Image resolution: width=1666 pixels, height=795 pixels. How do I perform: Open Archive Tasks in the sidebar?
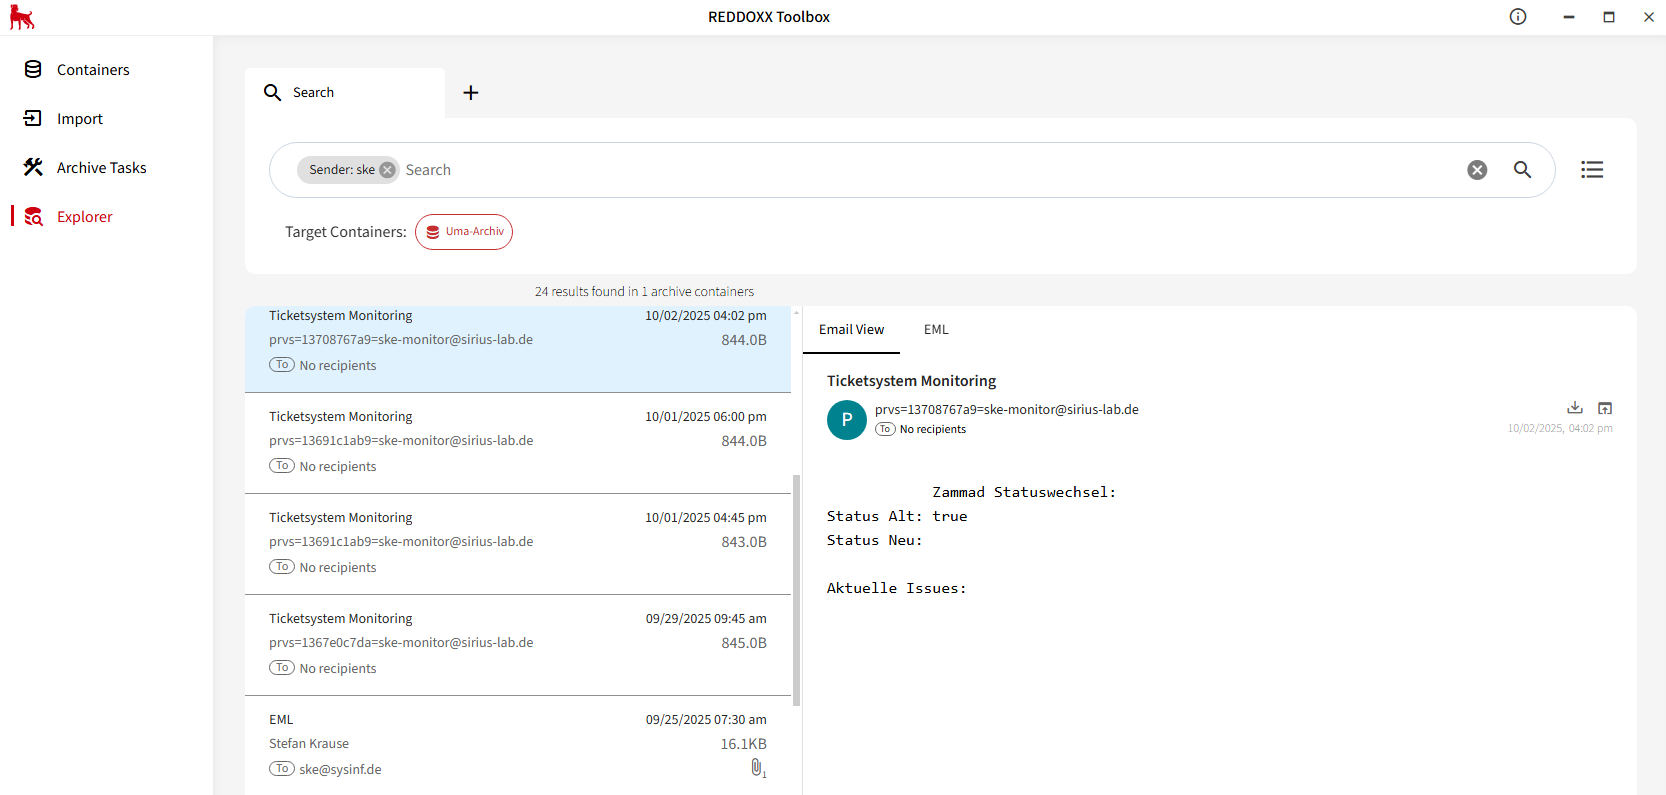(x=101, y=168)
